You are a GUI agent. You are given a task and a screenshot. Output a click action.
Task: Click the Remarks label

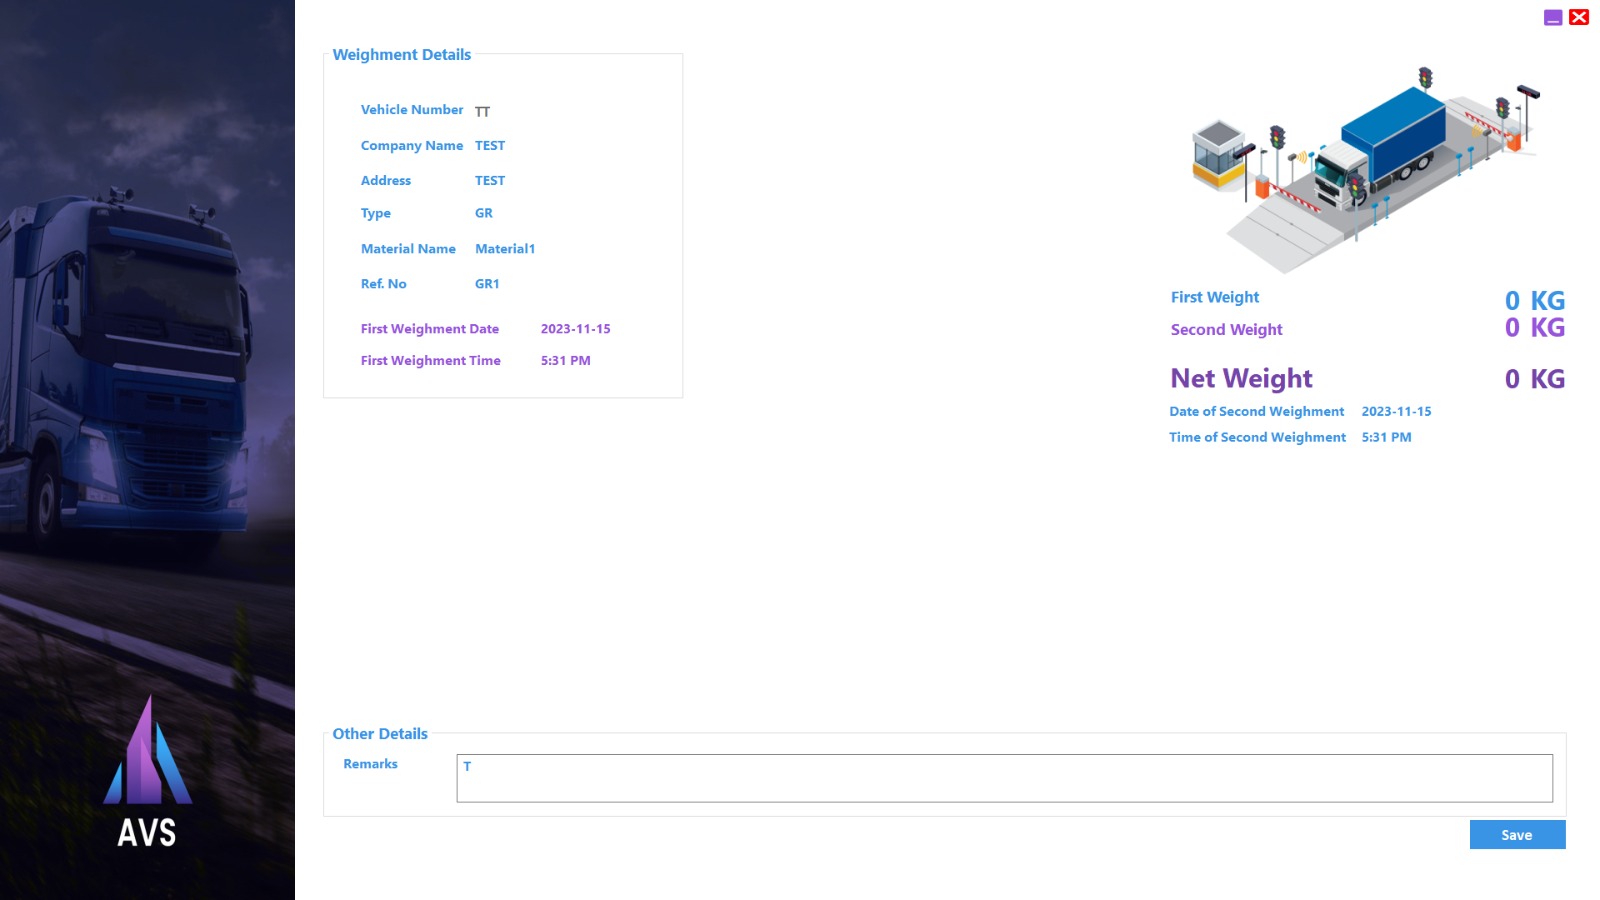tap(370, 764)
